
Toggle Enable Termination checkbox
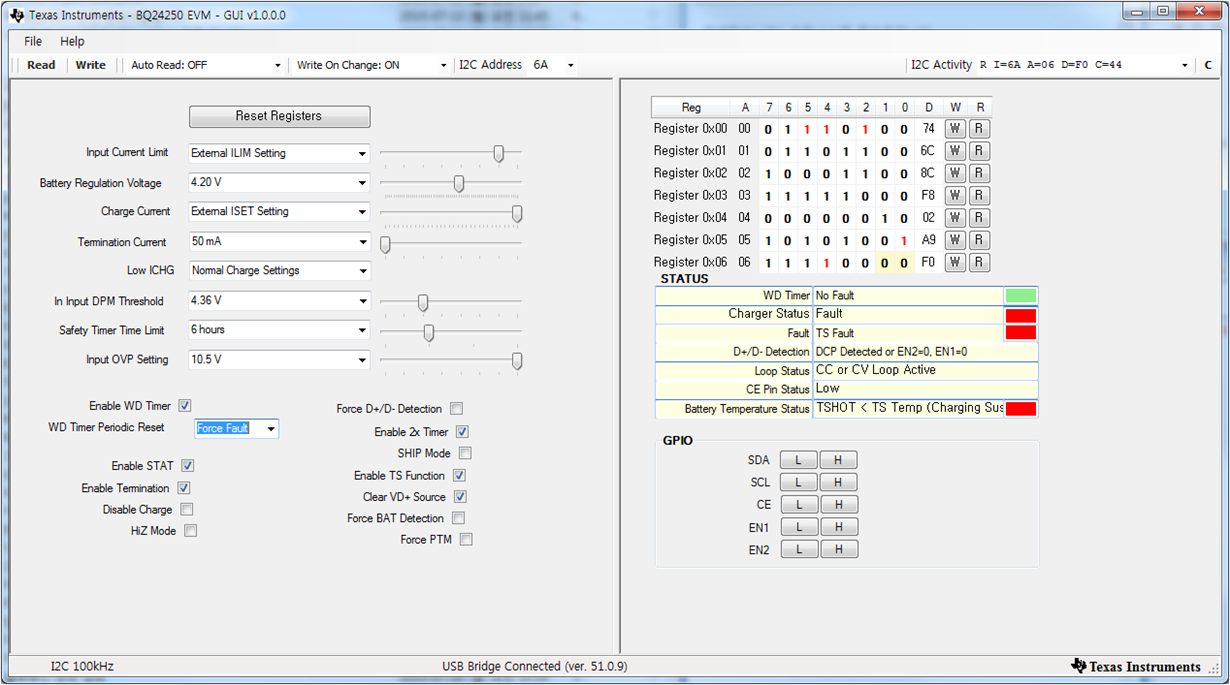point(183,488)
